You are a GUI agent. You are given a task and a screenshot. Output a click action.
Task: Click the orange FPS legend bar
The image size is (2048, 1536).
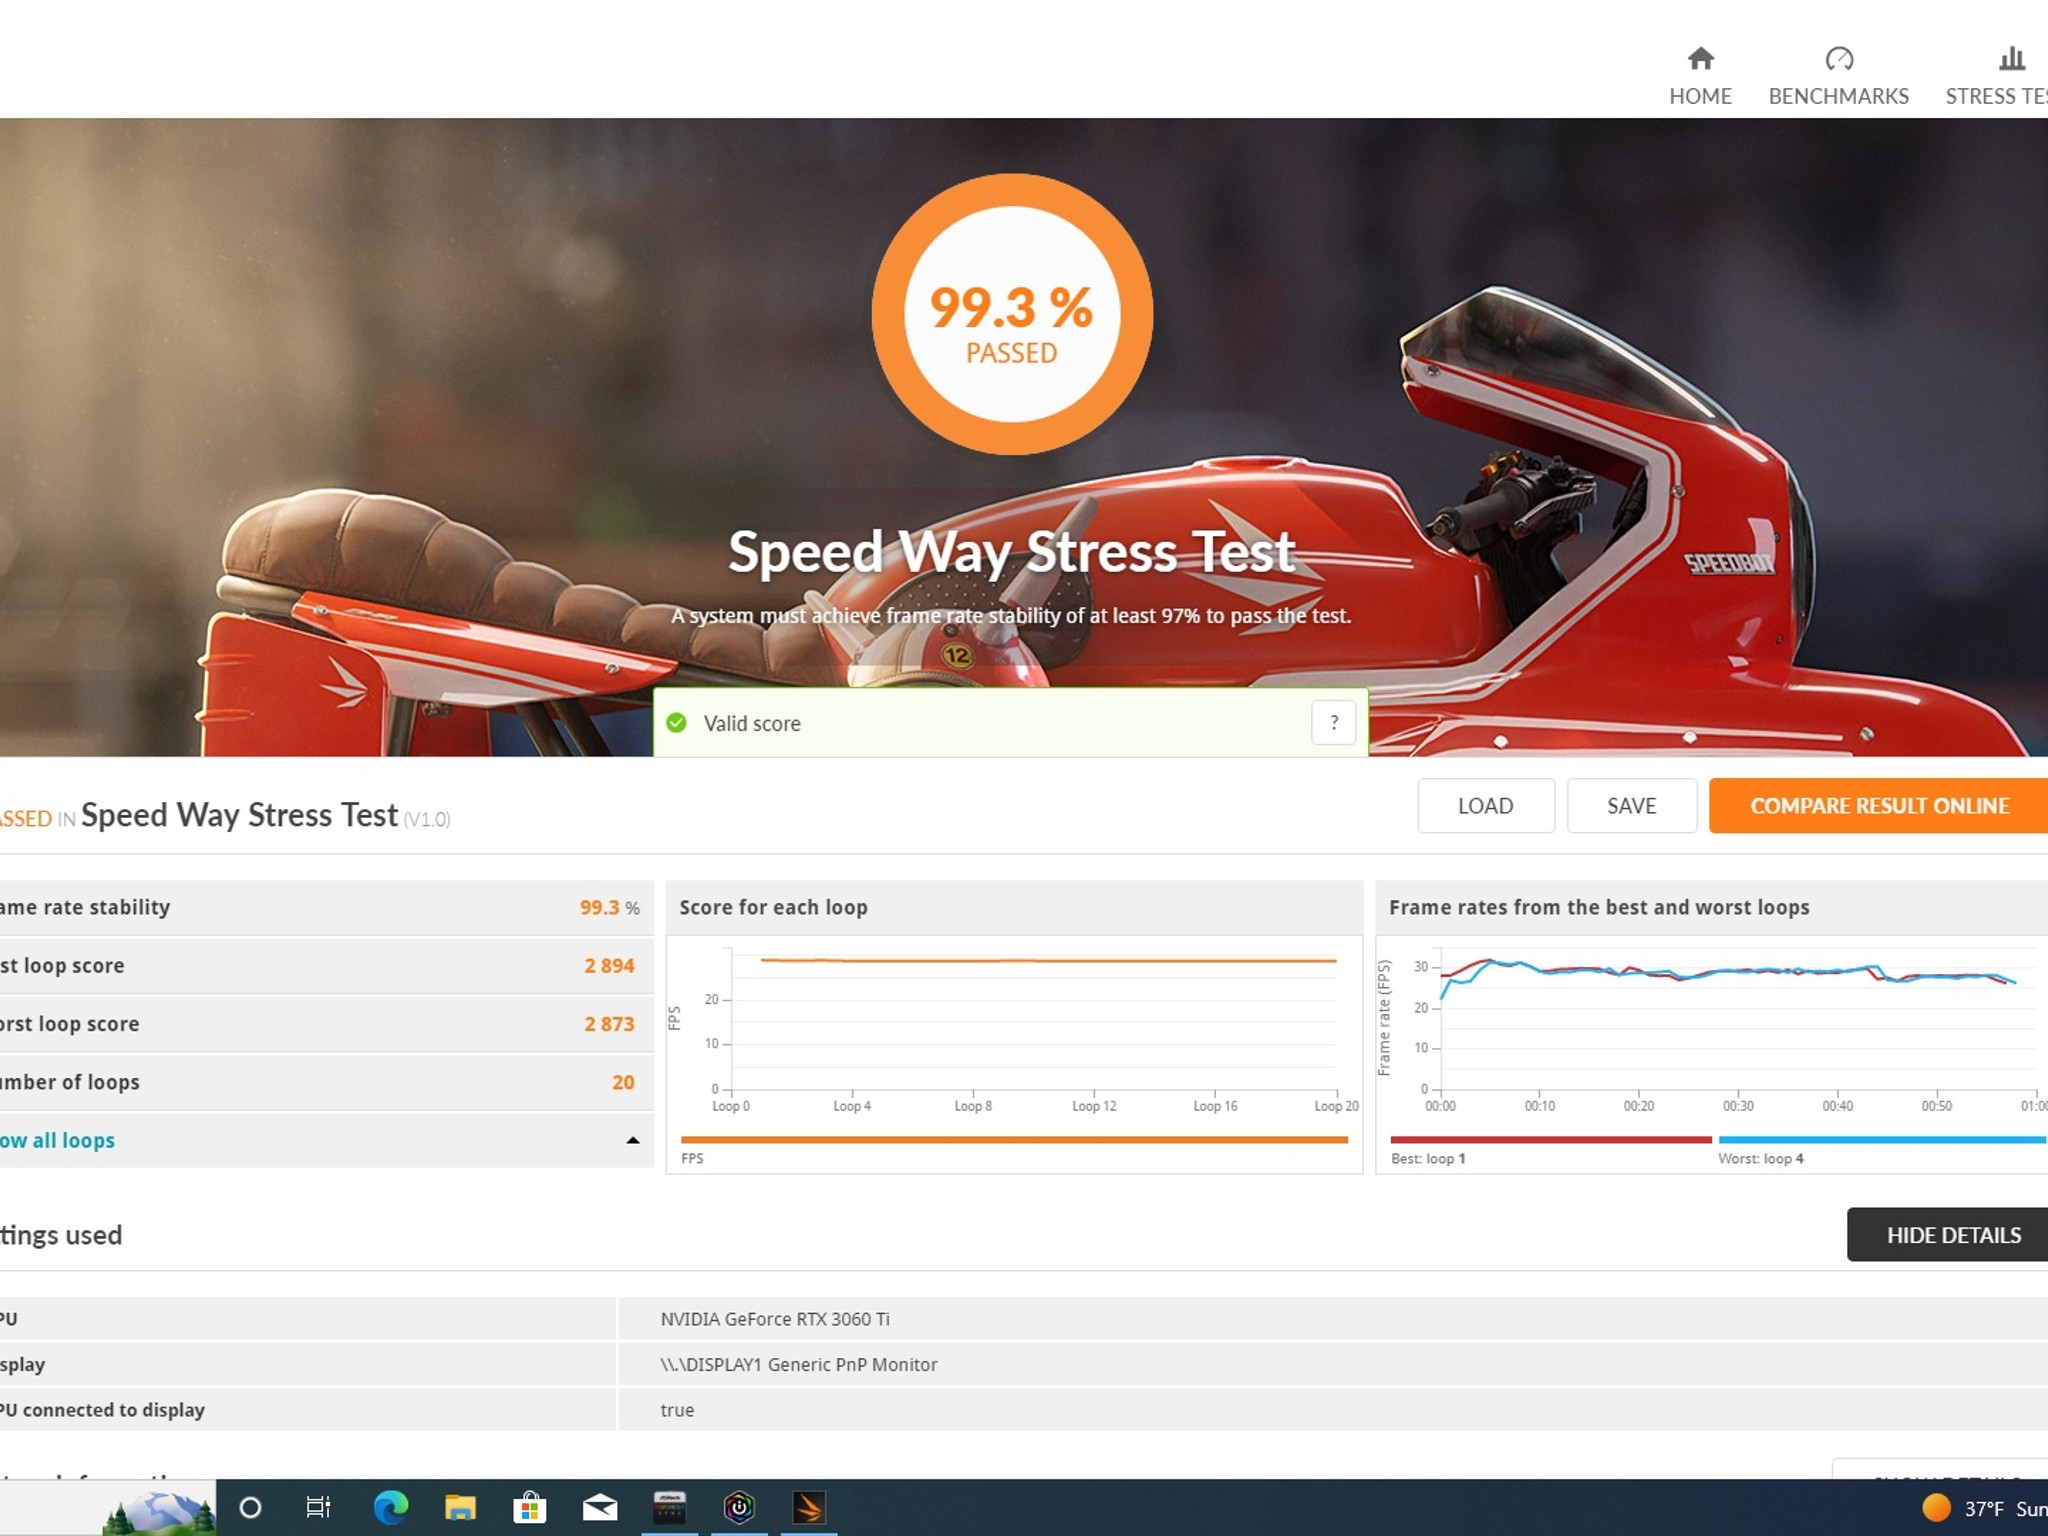(1014, 1140)
